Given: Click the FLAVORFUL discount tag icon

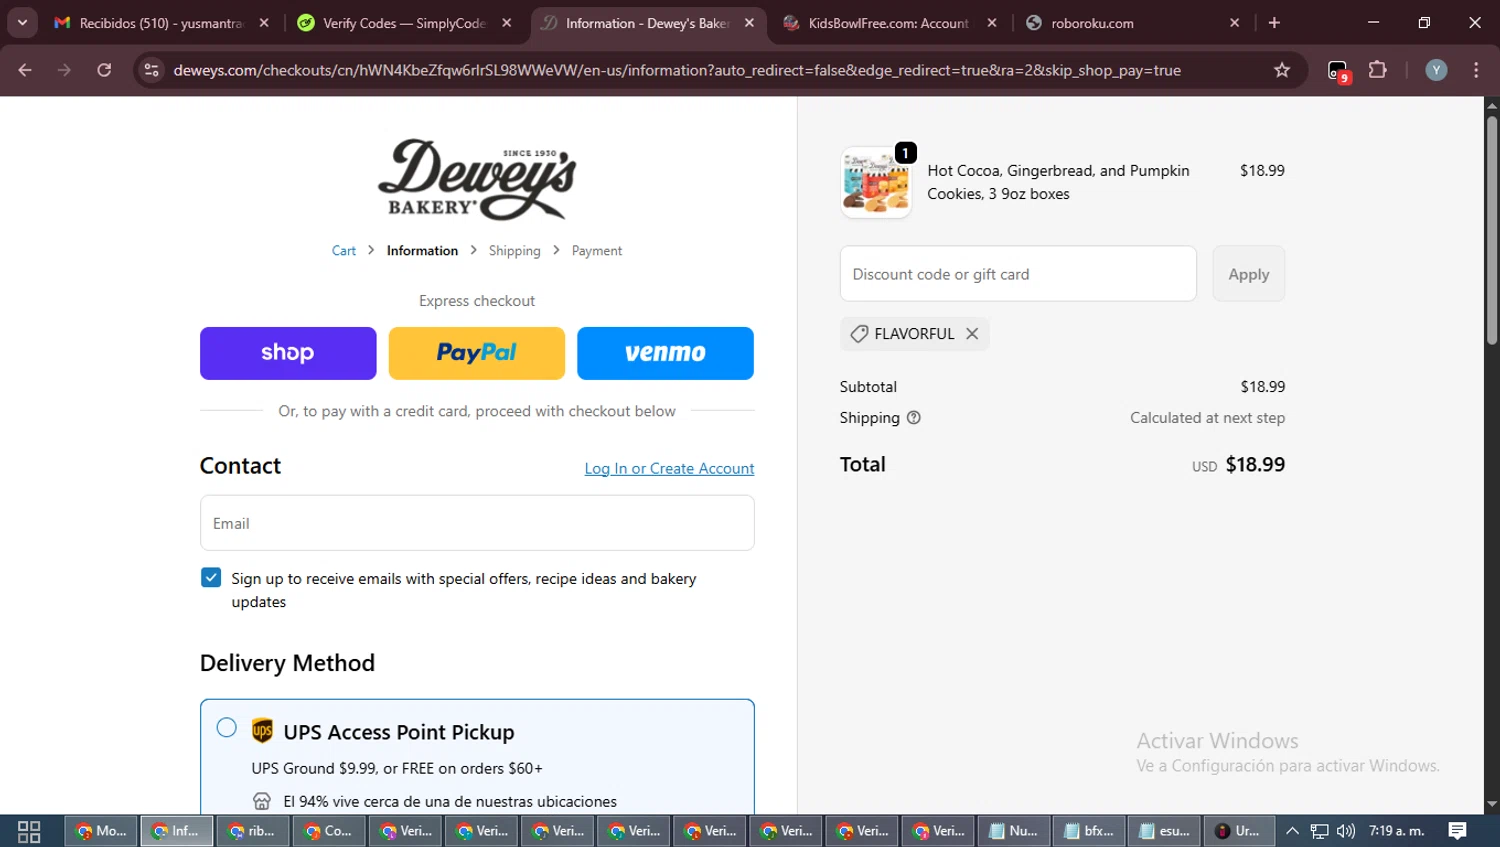Looking at the screenshot, I should [x=859, y=334].
